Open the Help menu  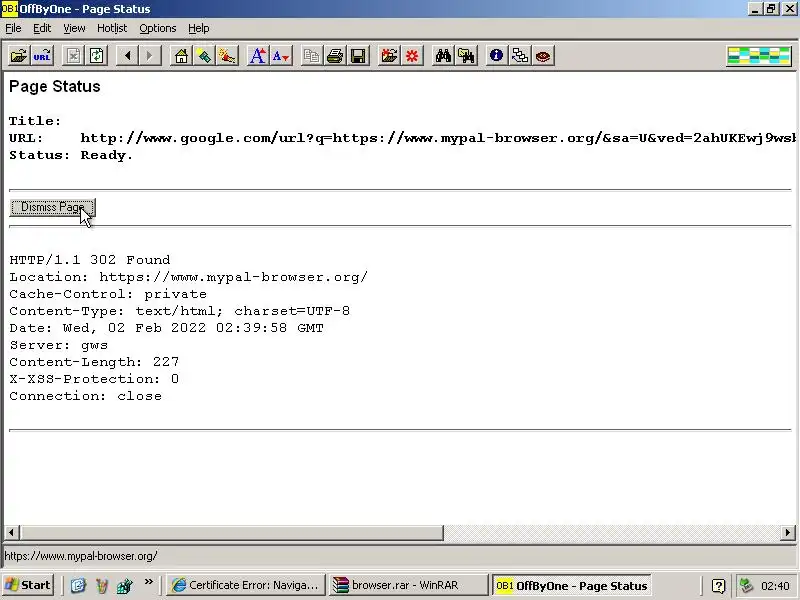point(198,29)
